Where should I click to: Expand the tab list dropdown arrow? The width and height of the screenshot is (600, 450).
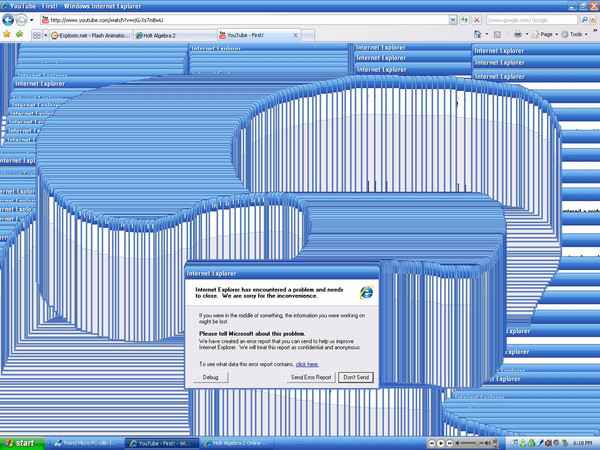tap(45, 35)
